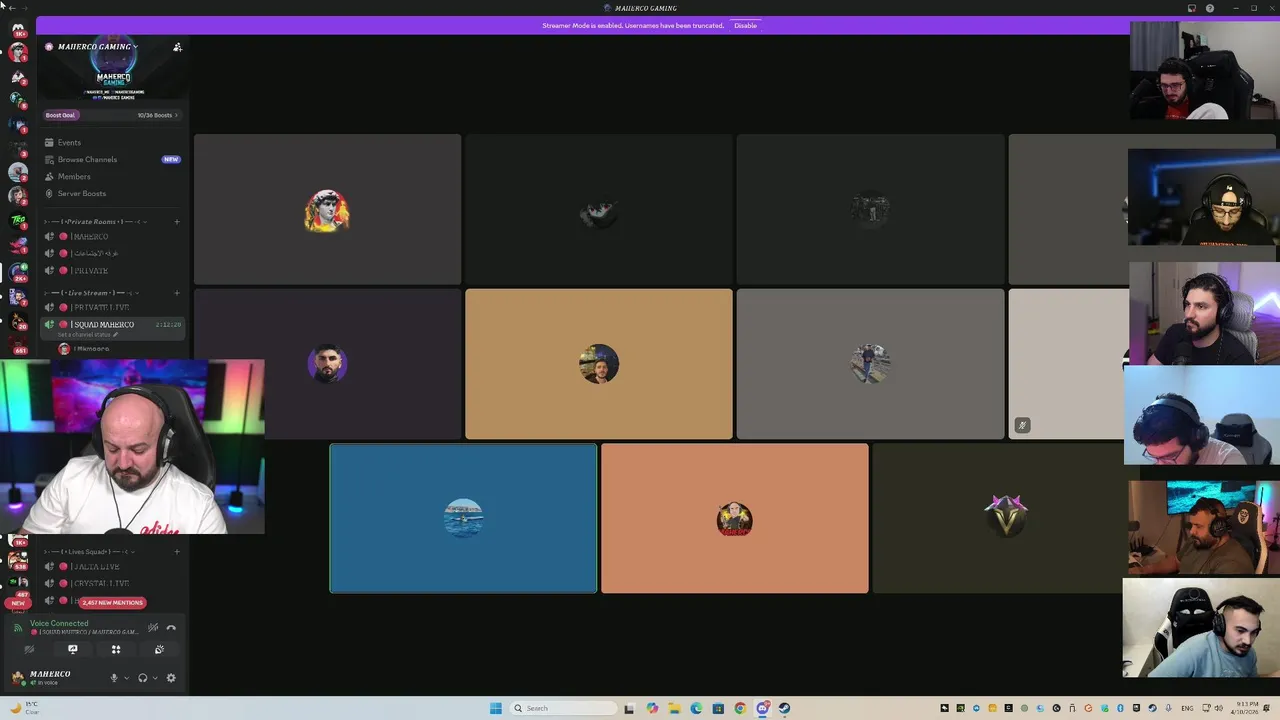Screen dimensions: 1280x720
Task: Collapse the Private Rooms category
Action: (96, 222)
